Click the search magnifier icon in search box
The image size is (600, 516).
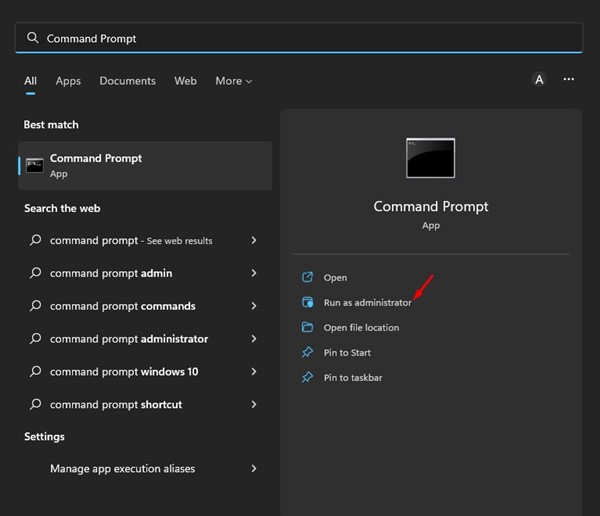(33, 38)
